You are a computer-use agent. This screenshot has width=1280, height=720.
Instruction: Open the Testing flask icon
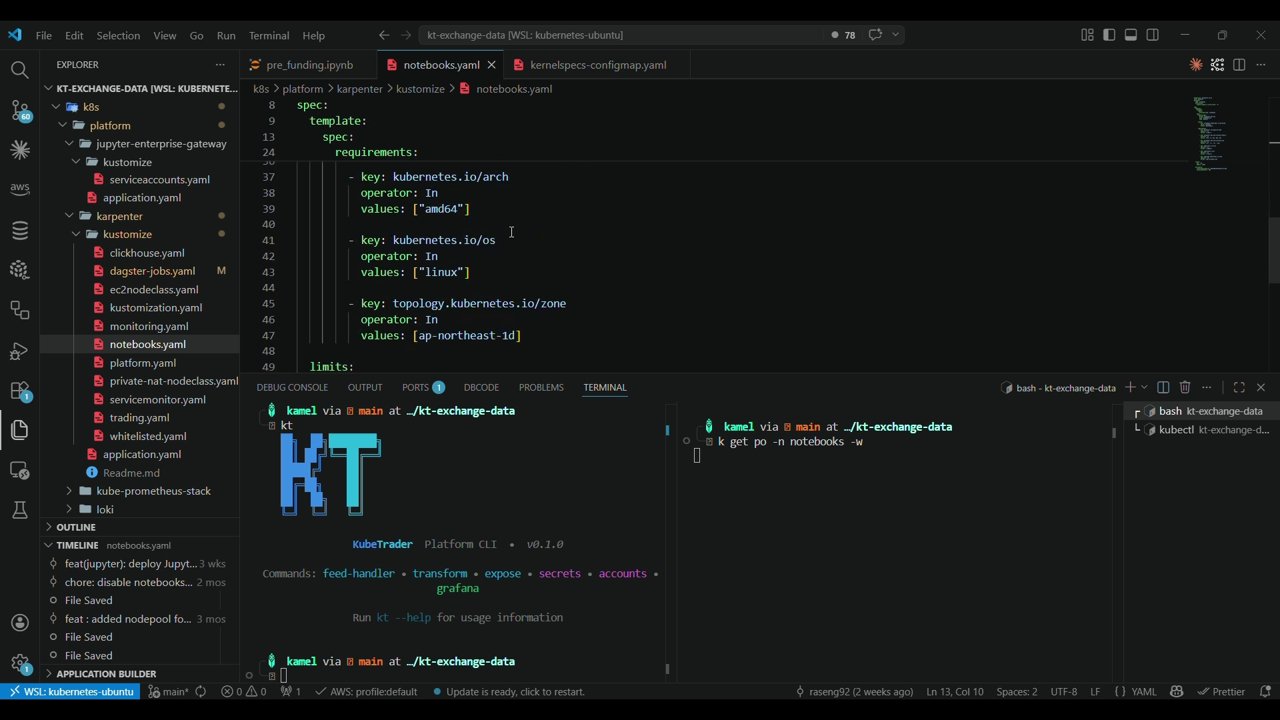[x=19, y=510]
